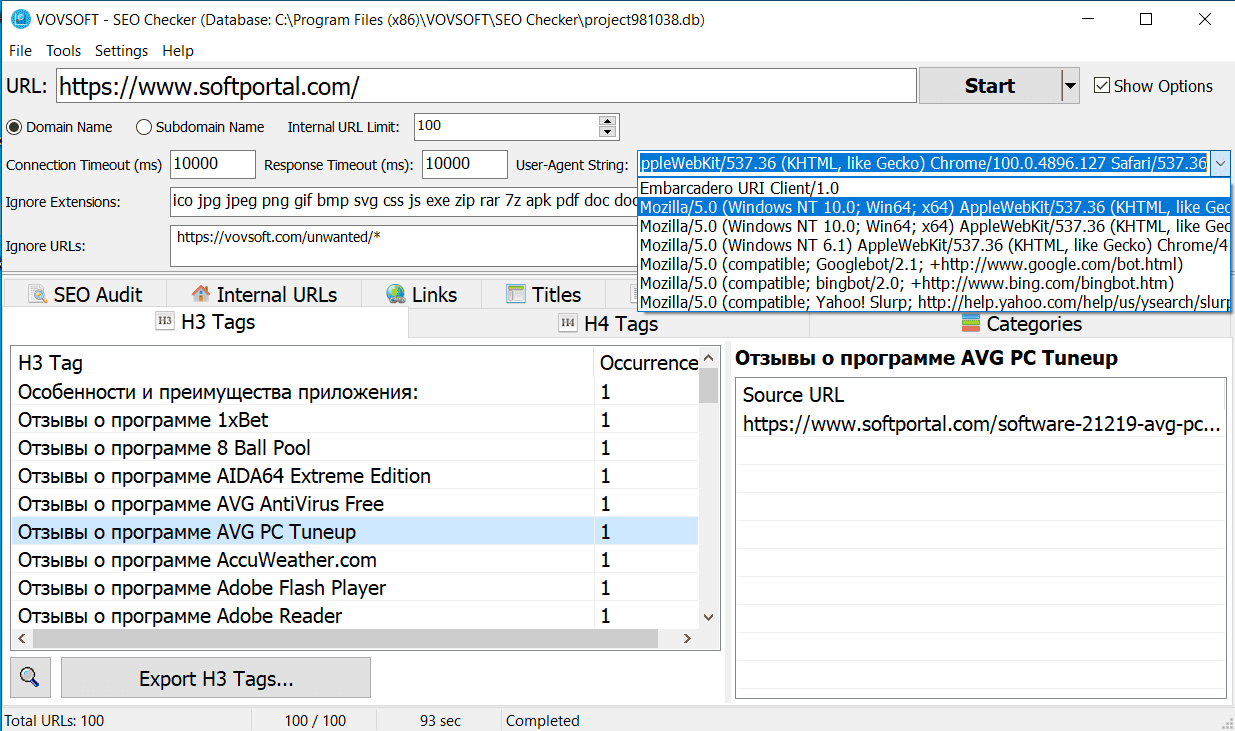Click Total URLs: 100 in status bar

54,720
